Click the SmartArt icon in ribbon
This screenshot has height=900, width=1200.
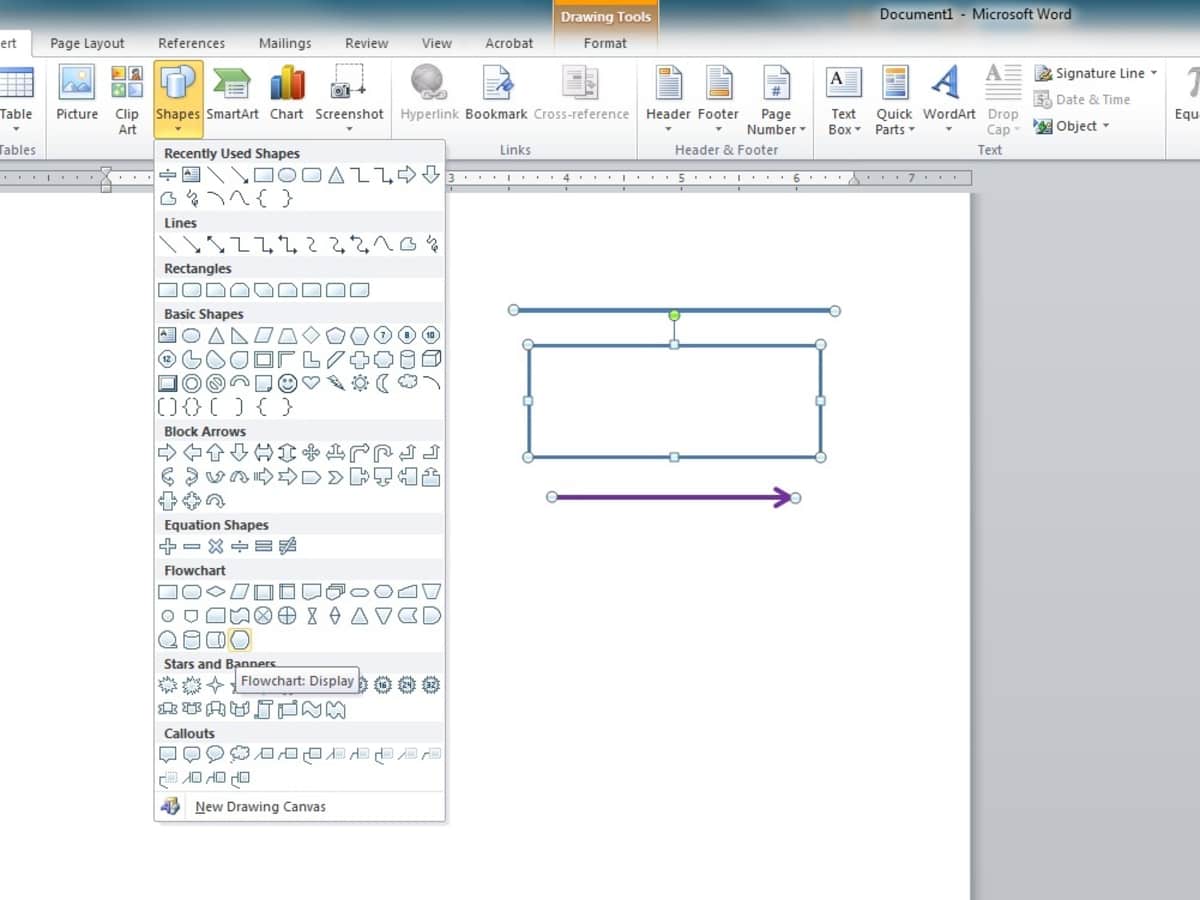[x=232, y=93]
